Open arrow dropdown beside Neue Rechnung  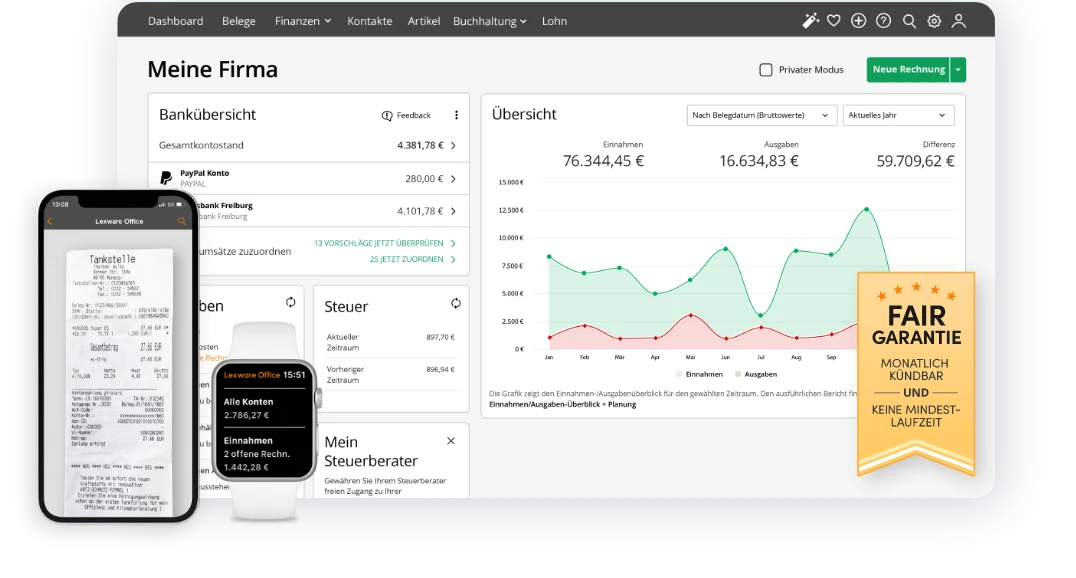click(x=958, y=70)
